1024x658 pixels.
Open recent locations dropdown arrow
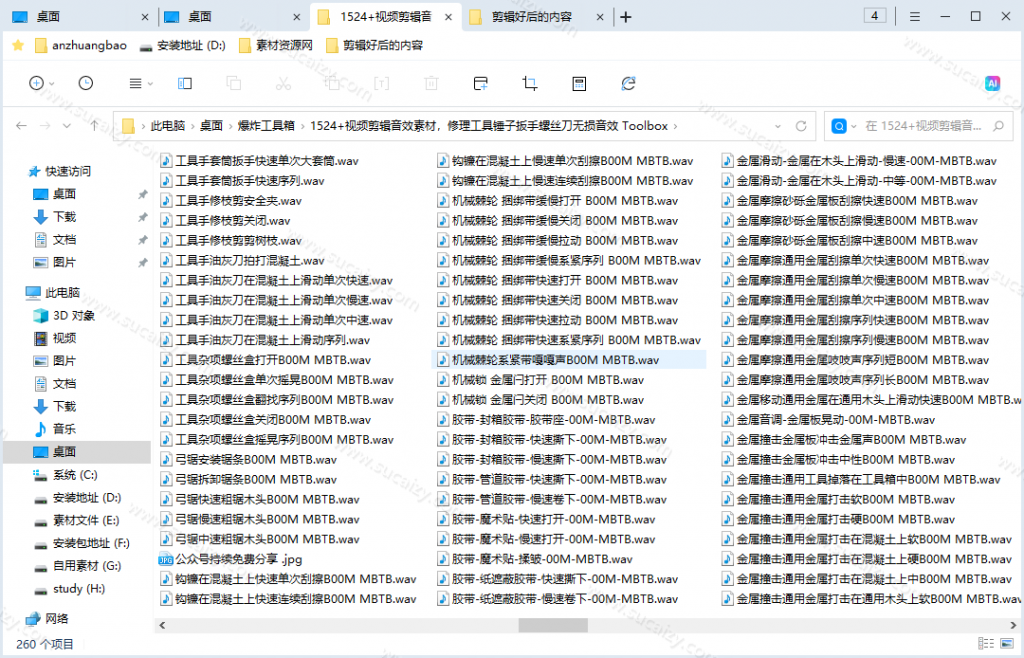point(67,125)
